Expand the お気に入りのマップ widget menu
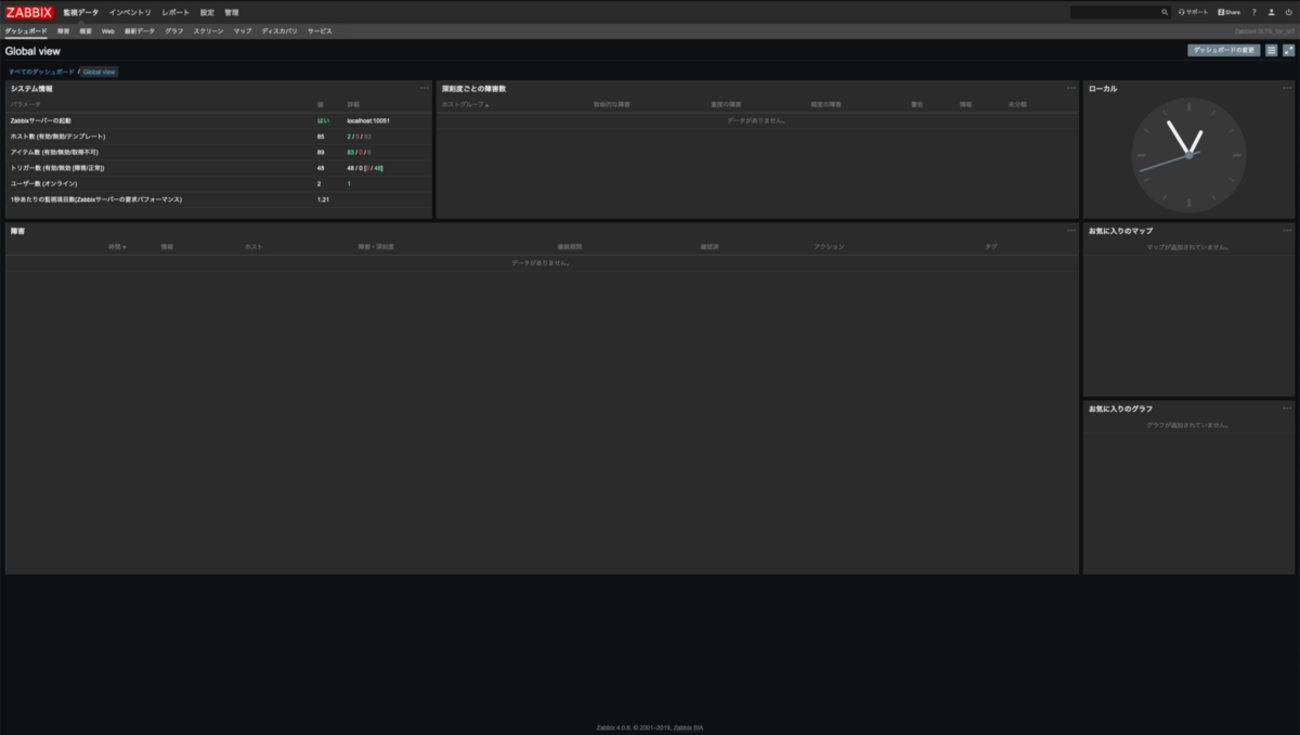 point(1287,230)
